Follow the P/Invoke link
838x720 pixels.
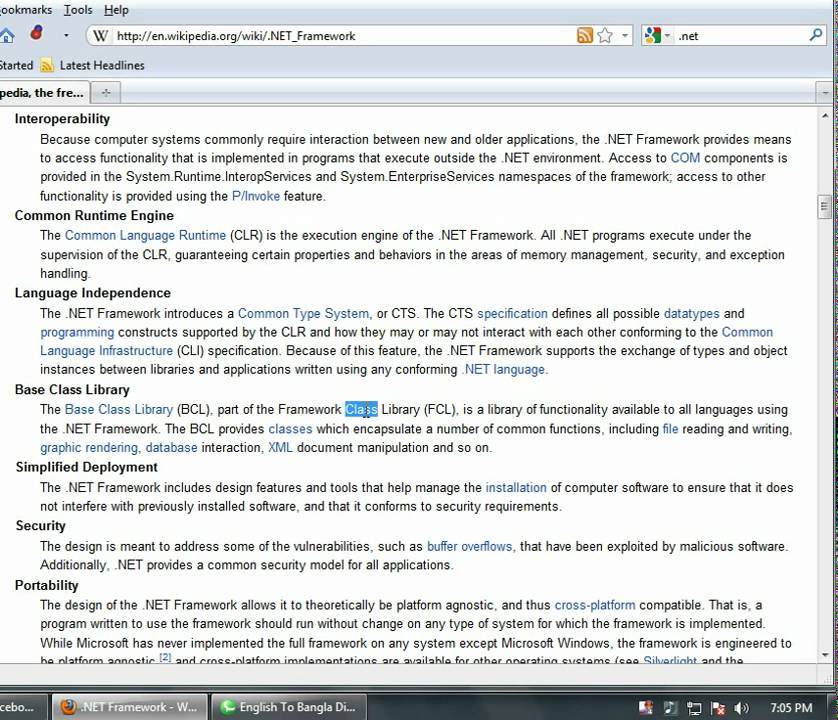[x=256, y=196]
